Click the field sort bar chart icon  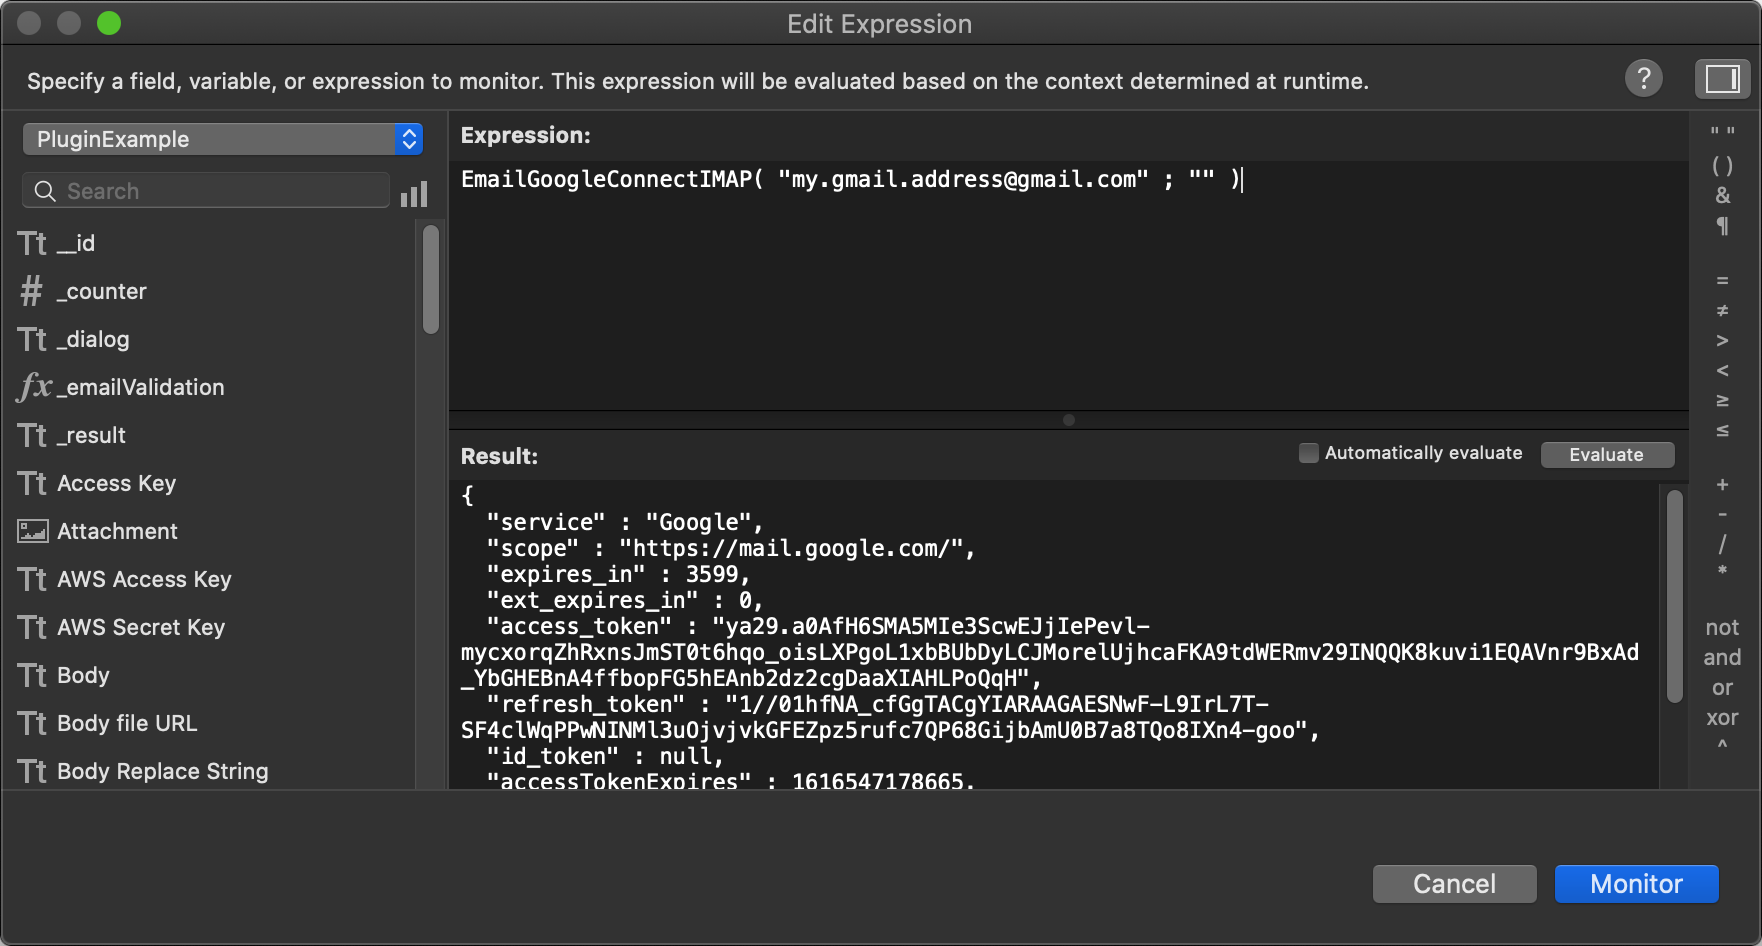pos(414,193)
